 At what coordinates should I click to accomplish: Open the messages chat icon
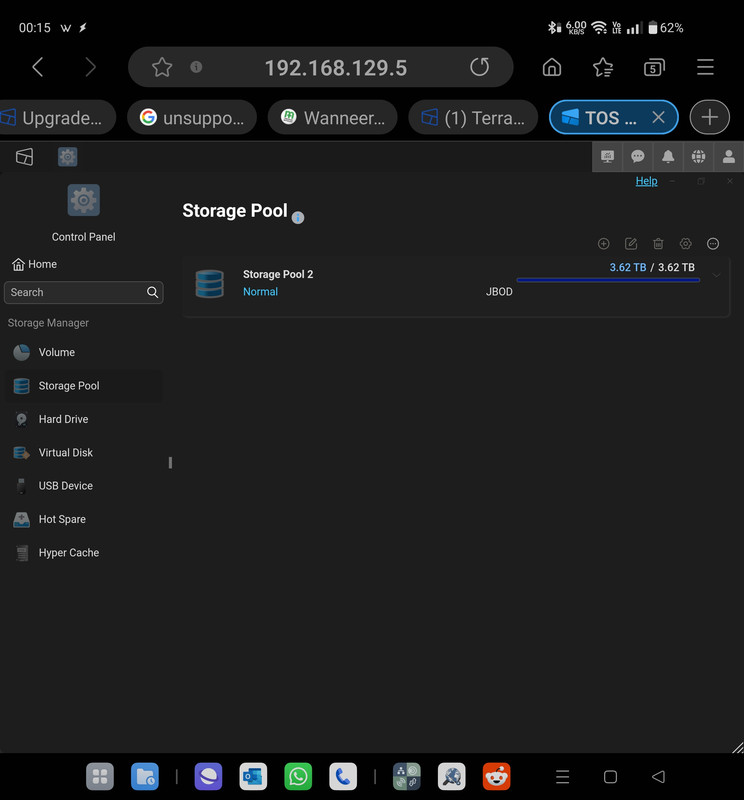click(x=637, y=157)
